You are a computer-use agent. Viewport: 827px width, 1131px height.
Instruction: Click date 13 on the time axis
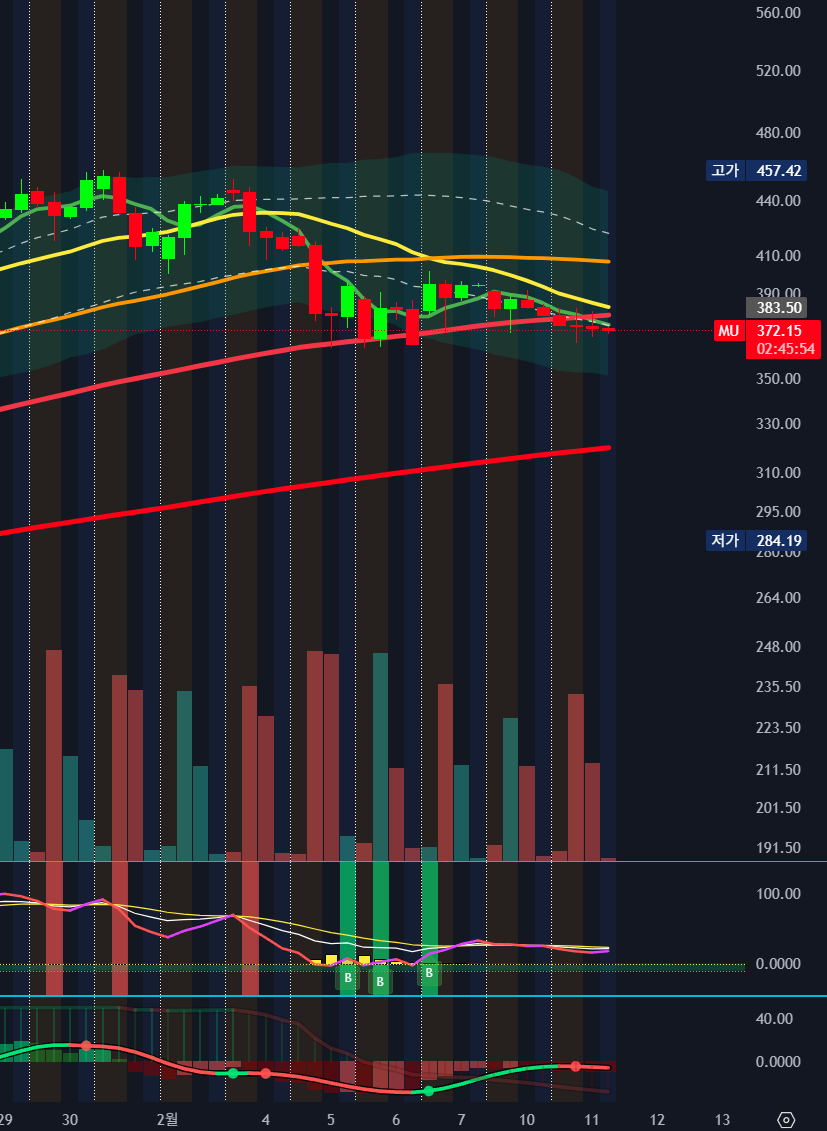(x=723, y=1119)
